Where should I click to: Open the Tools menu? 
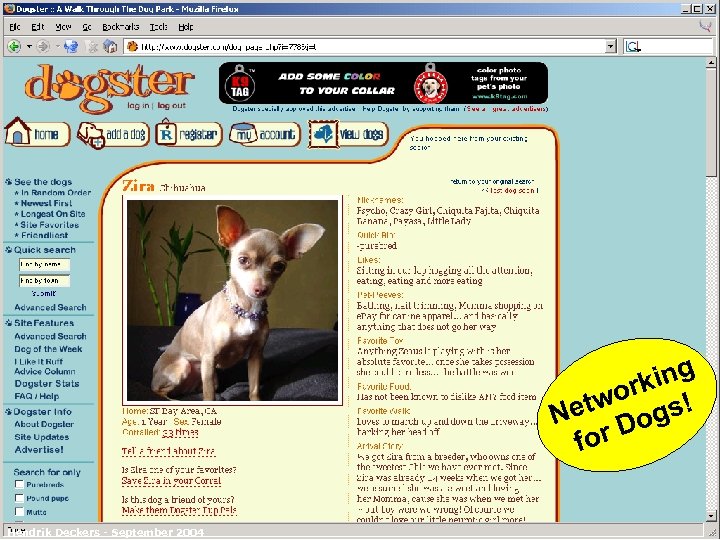pyautogui.click(x=158, y=27)
